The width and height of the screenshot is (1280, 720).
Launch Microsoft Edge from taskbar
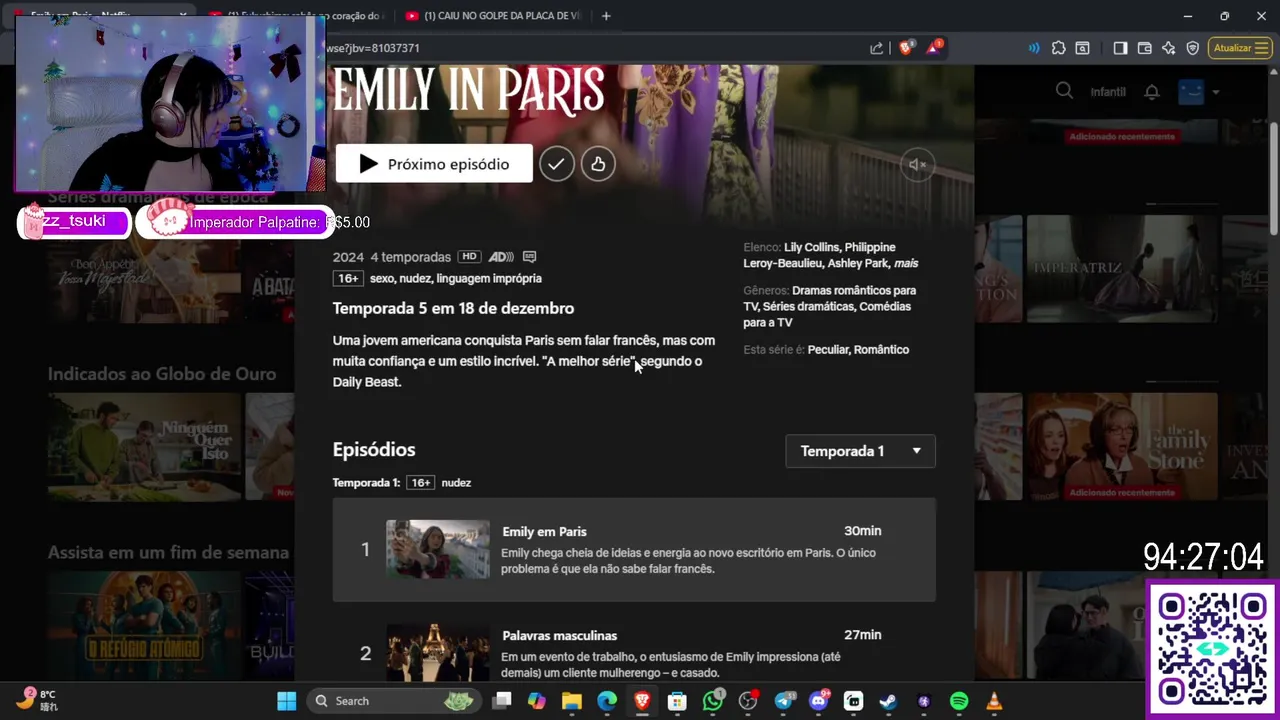607,701
